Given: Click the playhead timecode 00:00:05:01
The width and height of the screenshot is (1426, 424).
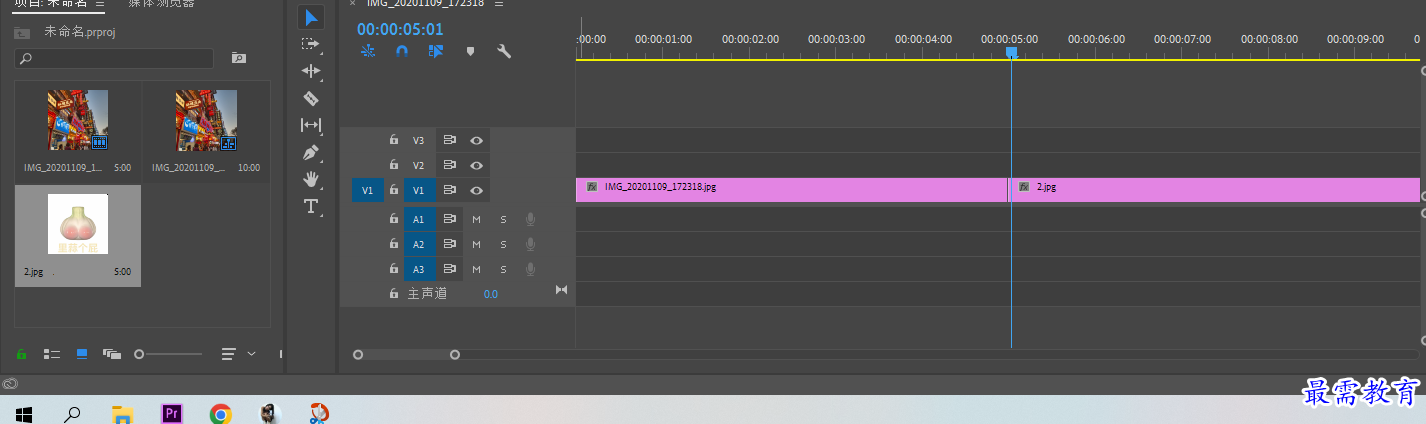Looking at the screenshot, I should coord(400,29).
